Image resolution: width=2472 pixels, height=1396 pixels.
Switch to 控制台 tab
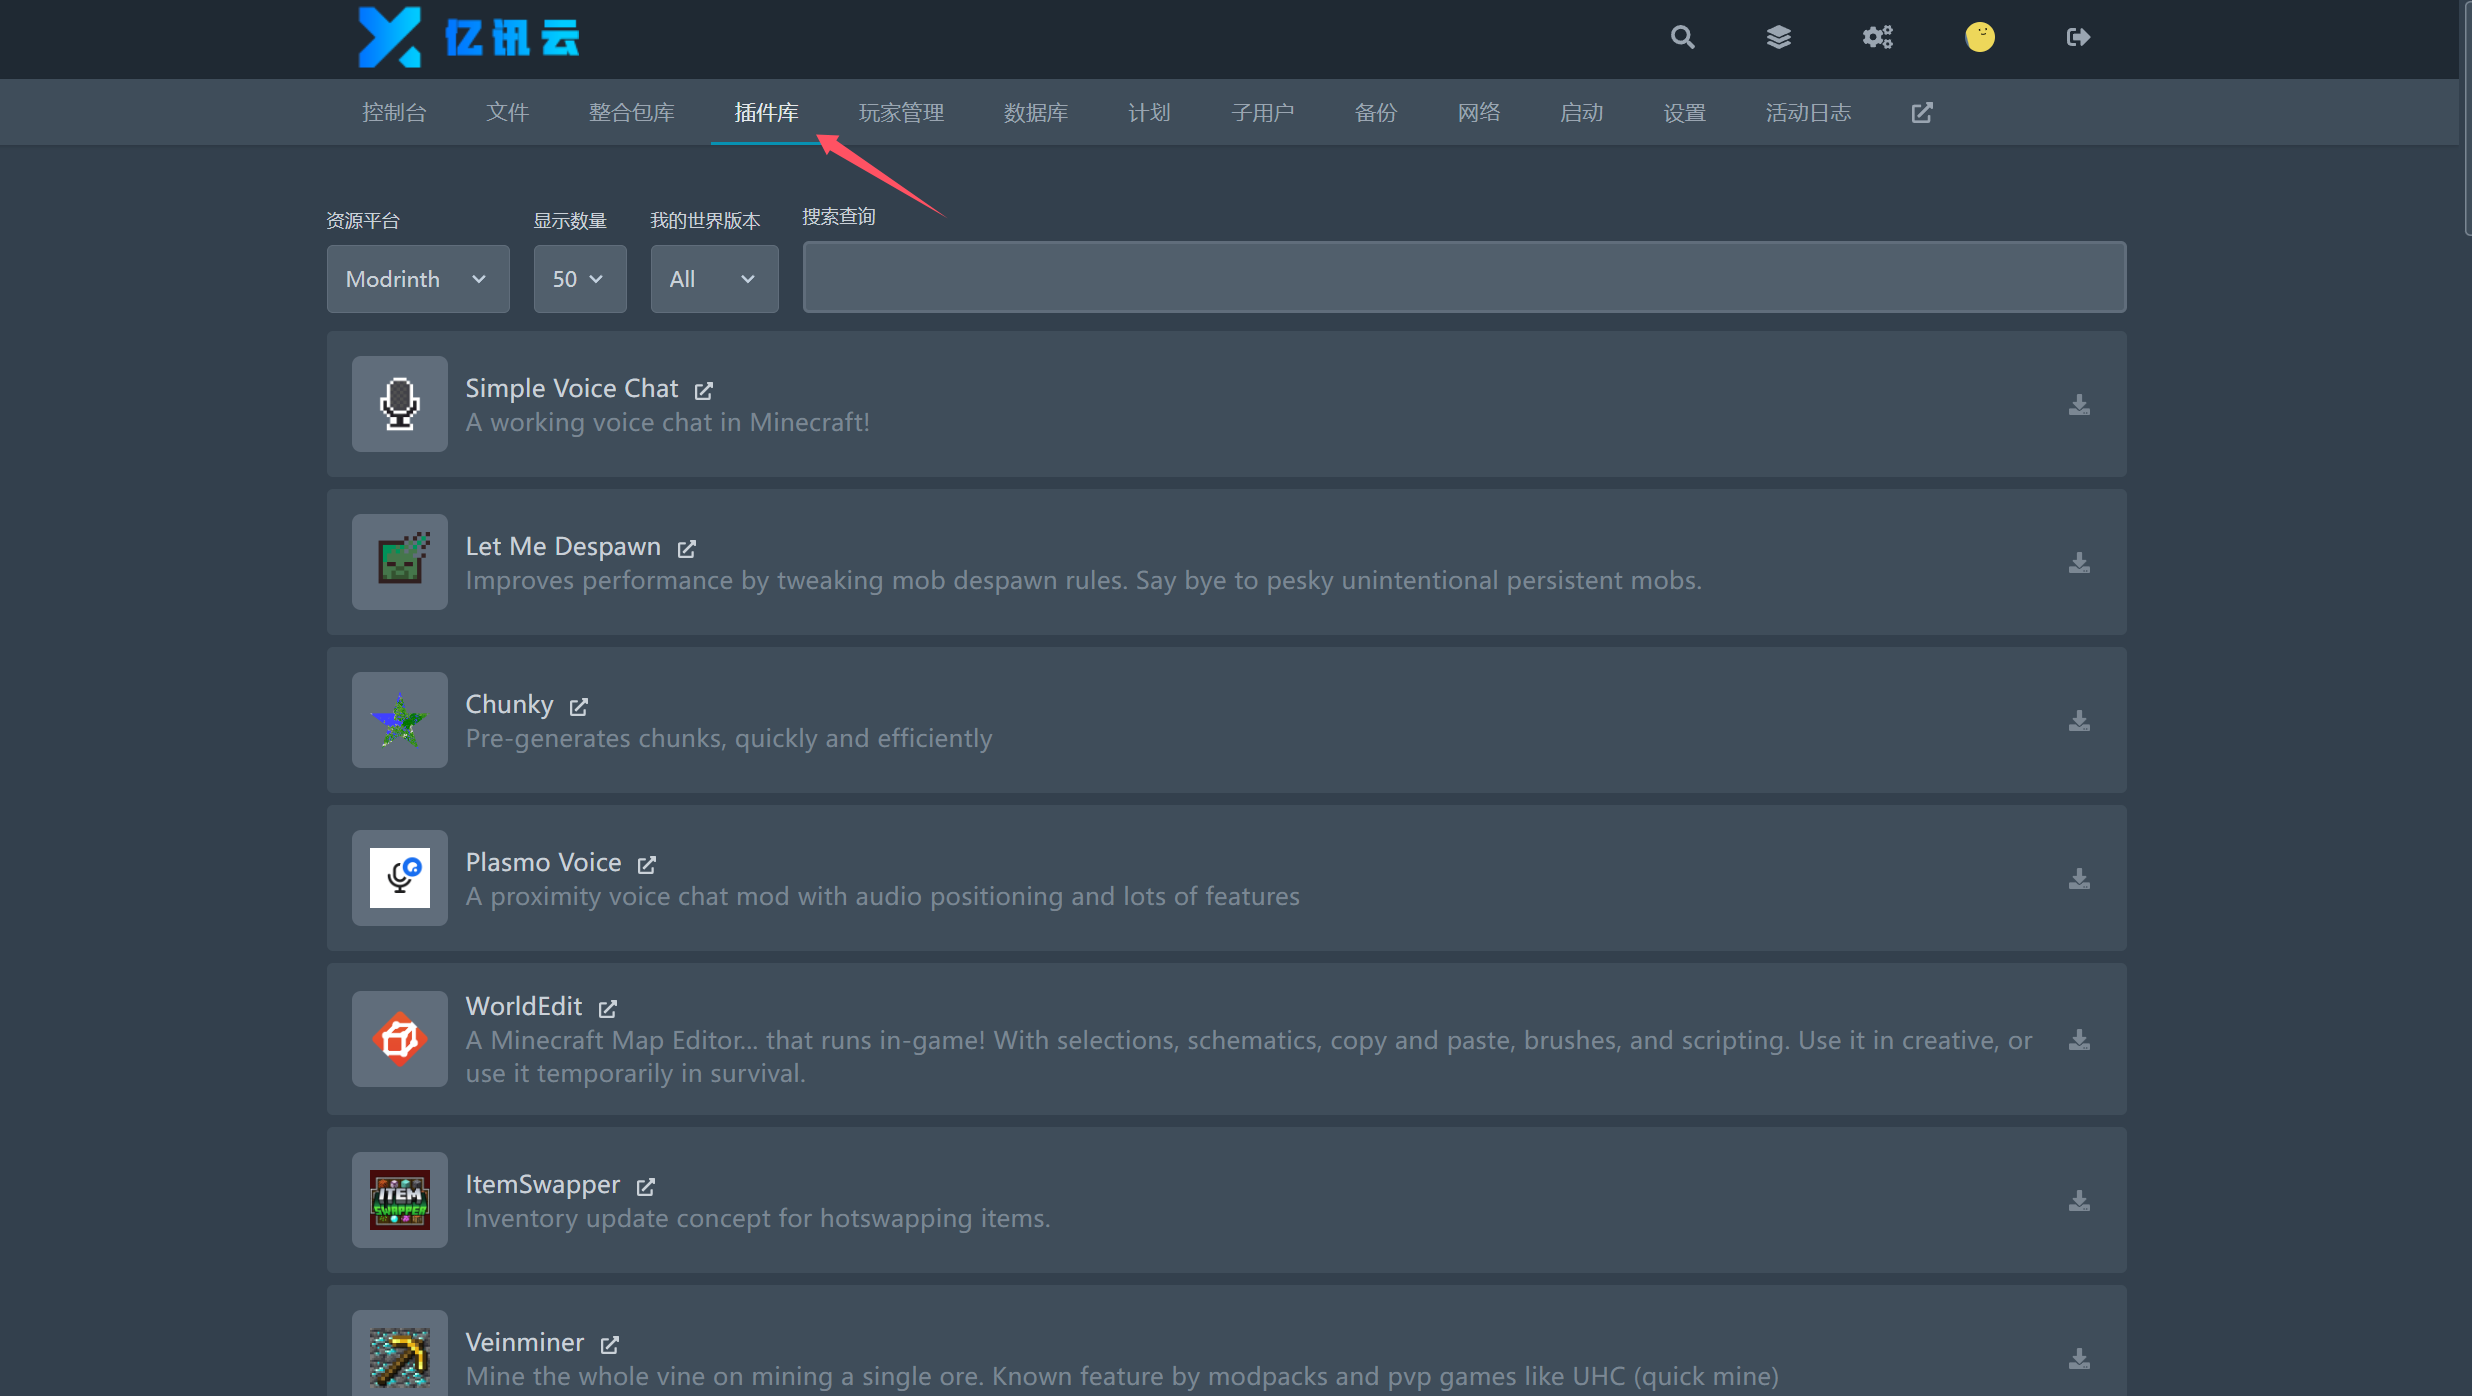click(394, 112)
